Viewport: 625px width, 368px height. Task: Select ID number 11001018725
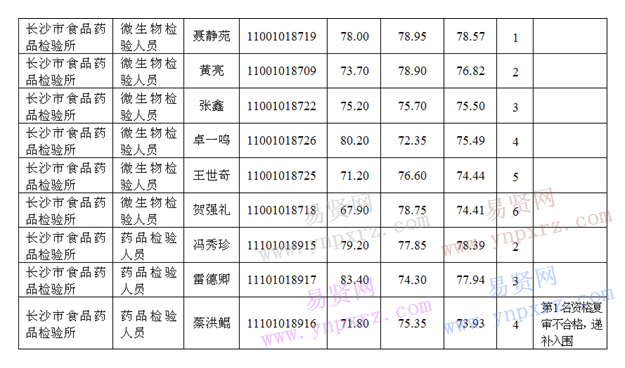[x=282, y=176]
